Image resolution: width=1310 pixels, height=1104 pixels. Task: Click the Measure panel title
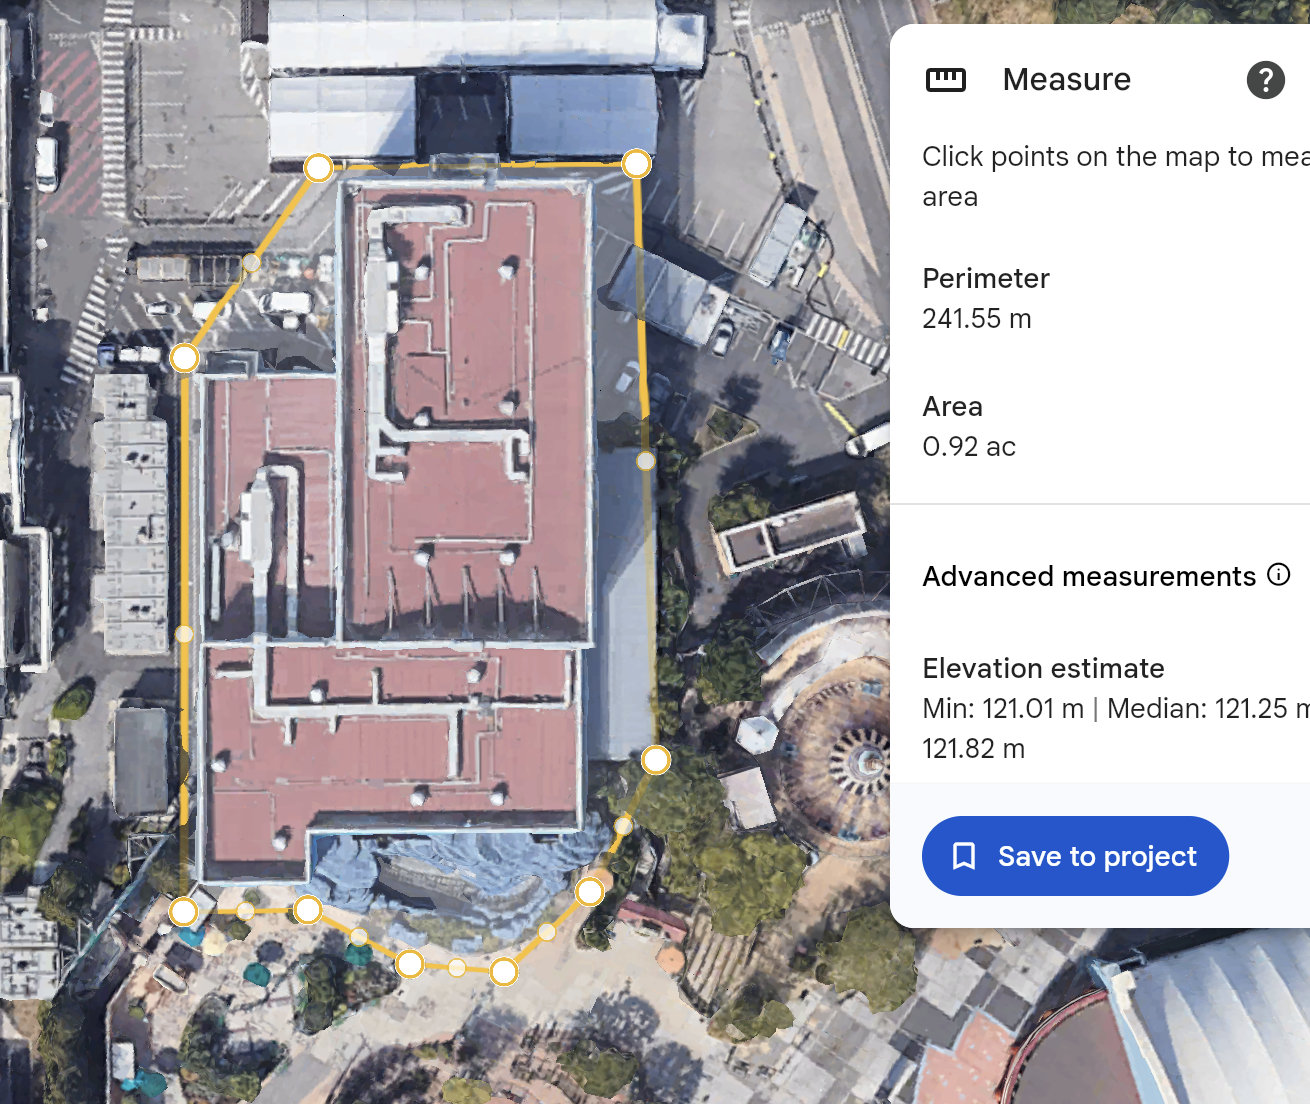(x=1066, y=80)
